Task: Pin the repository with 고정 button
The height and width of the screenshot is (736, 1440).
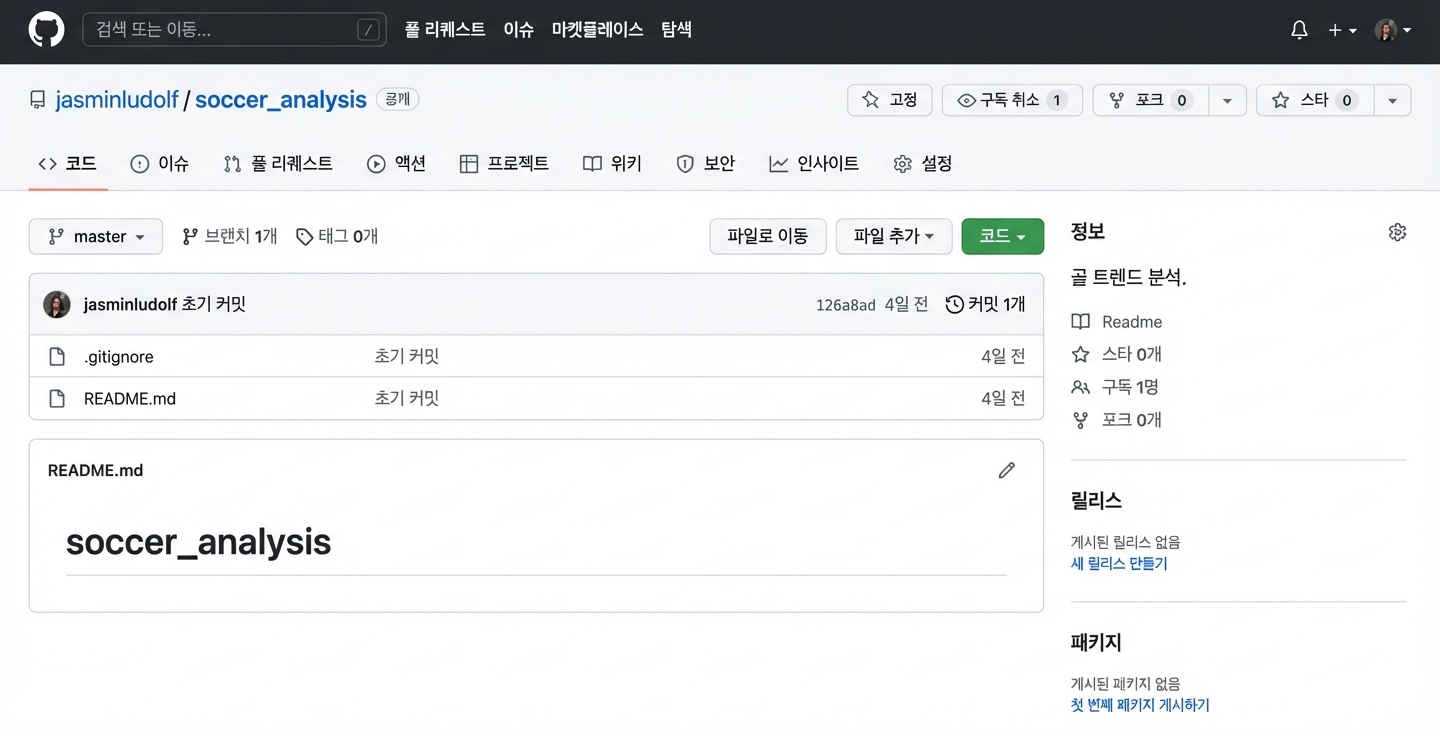Action: 890,100
